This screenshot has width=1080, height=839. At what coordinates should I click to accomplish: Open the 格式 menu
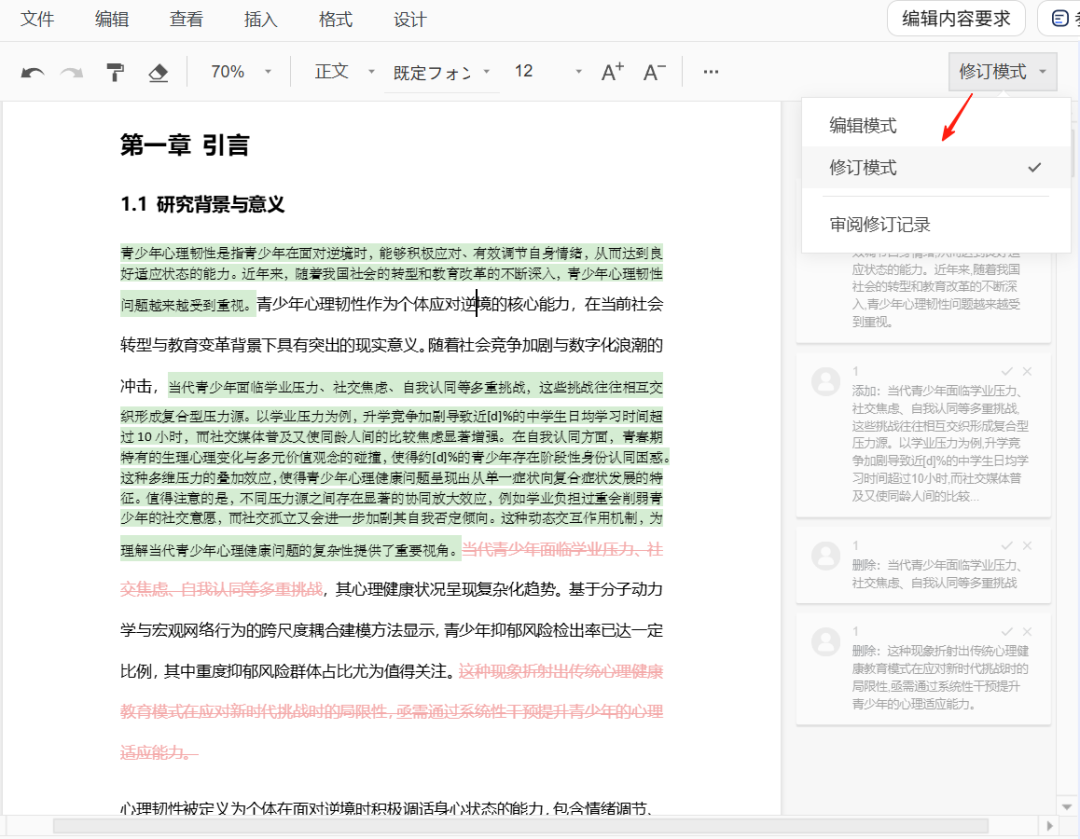click(335, 20)
